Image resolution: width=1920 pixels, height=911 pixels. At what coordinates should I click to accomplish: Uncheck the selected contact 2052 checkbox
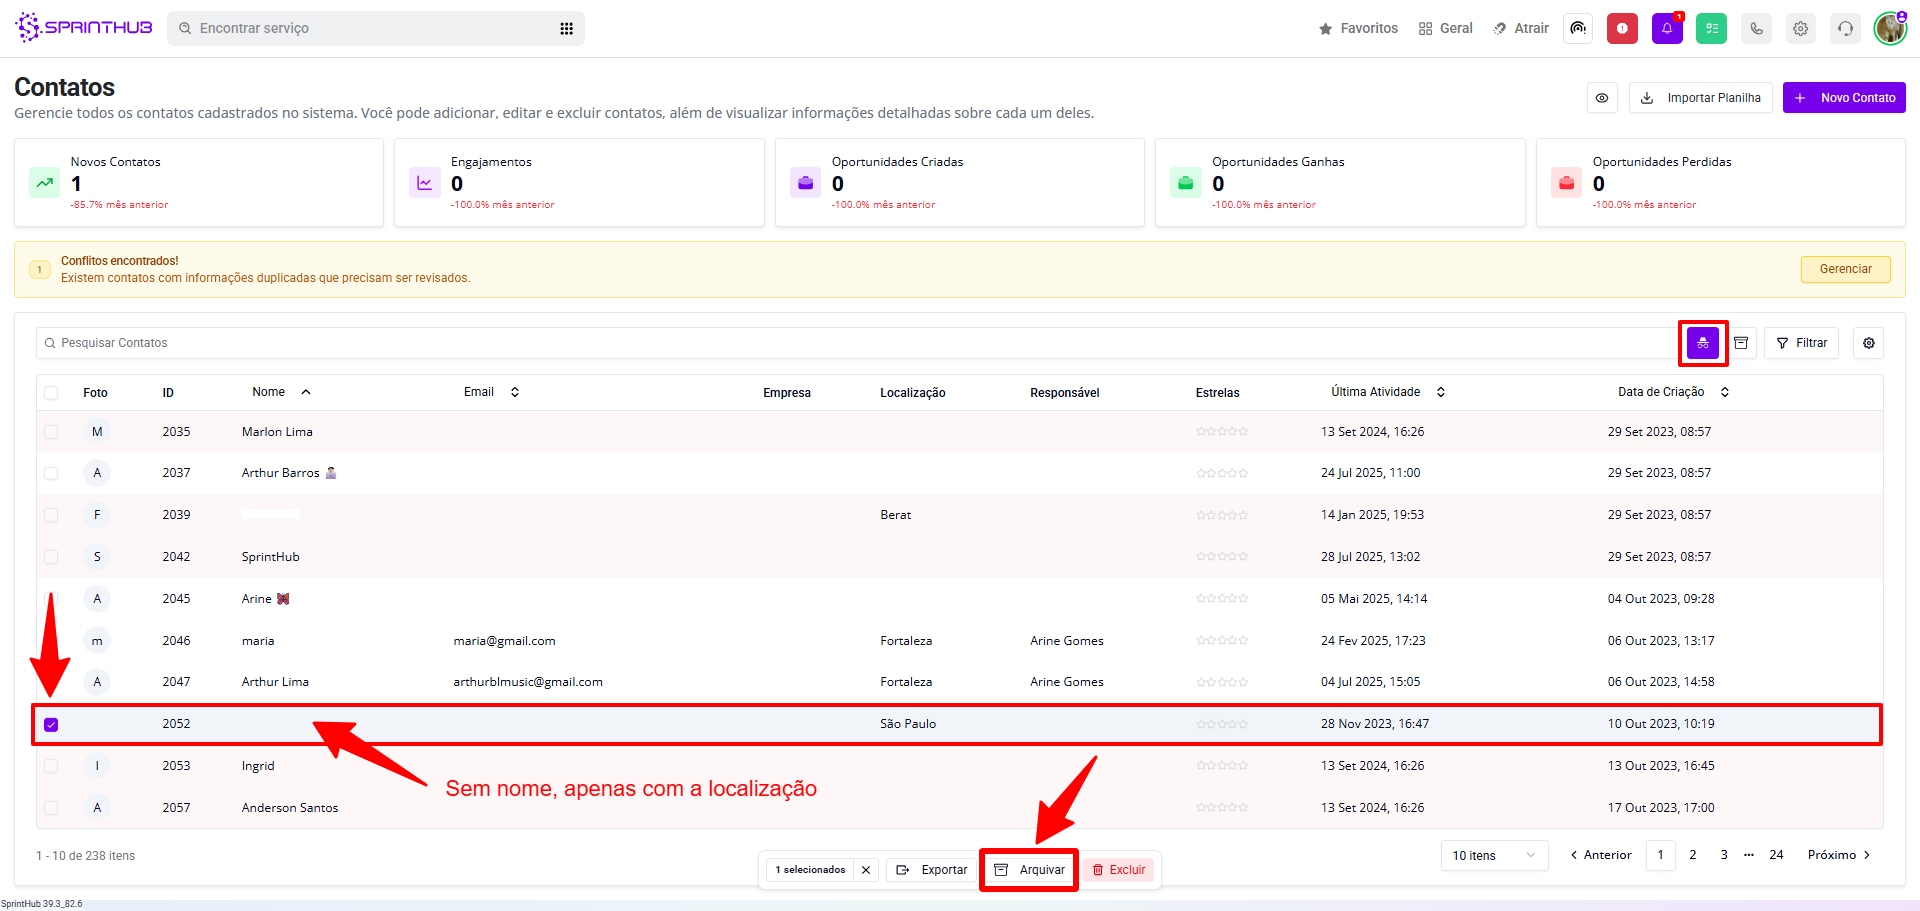coord(51,724)
